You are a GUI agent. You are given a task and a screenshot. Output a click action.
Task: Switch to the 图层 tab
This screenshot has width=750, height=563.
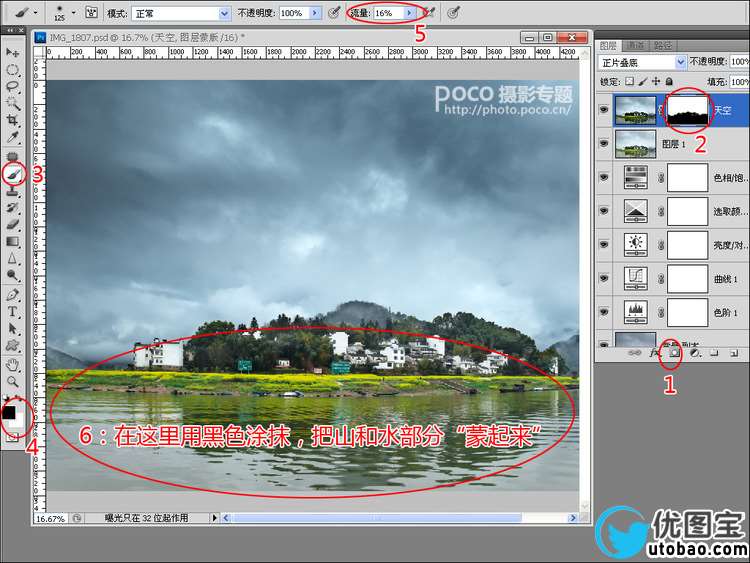pyautogui.click(x=608, y=45)
